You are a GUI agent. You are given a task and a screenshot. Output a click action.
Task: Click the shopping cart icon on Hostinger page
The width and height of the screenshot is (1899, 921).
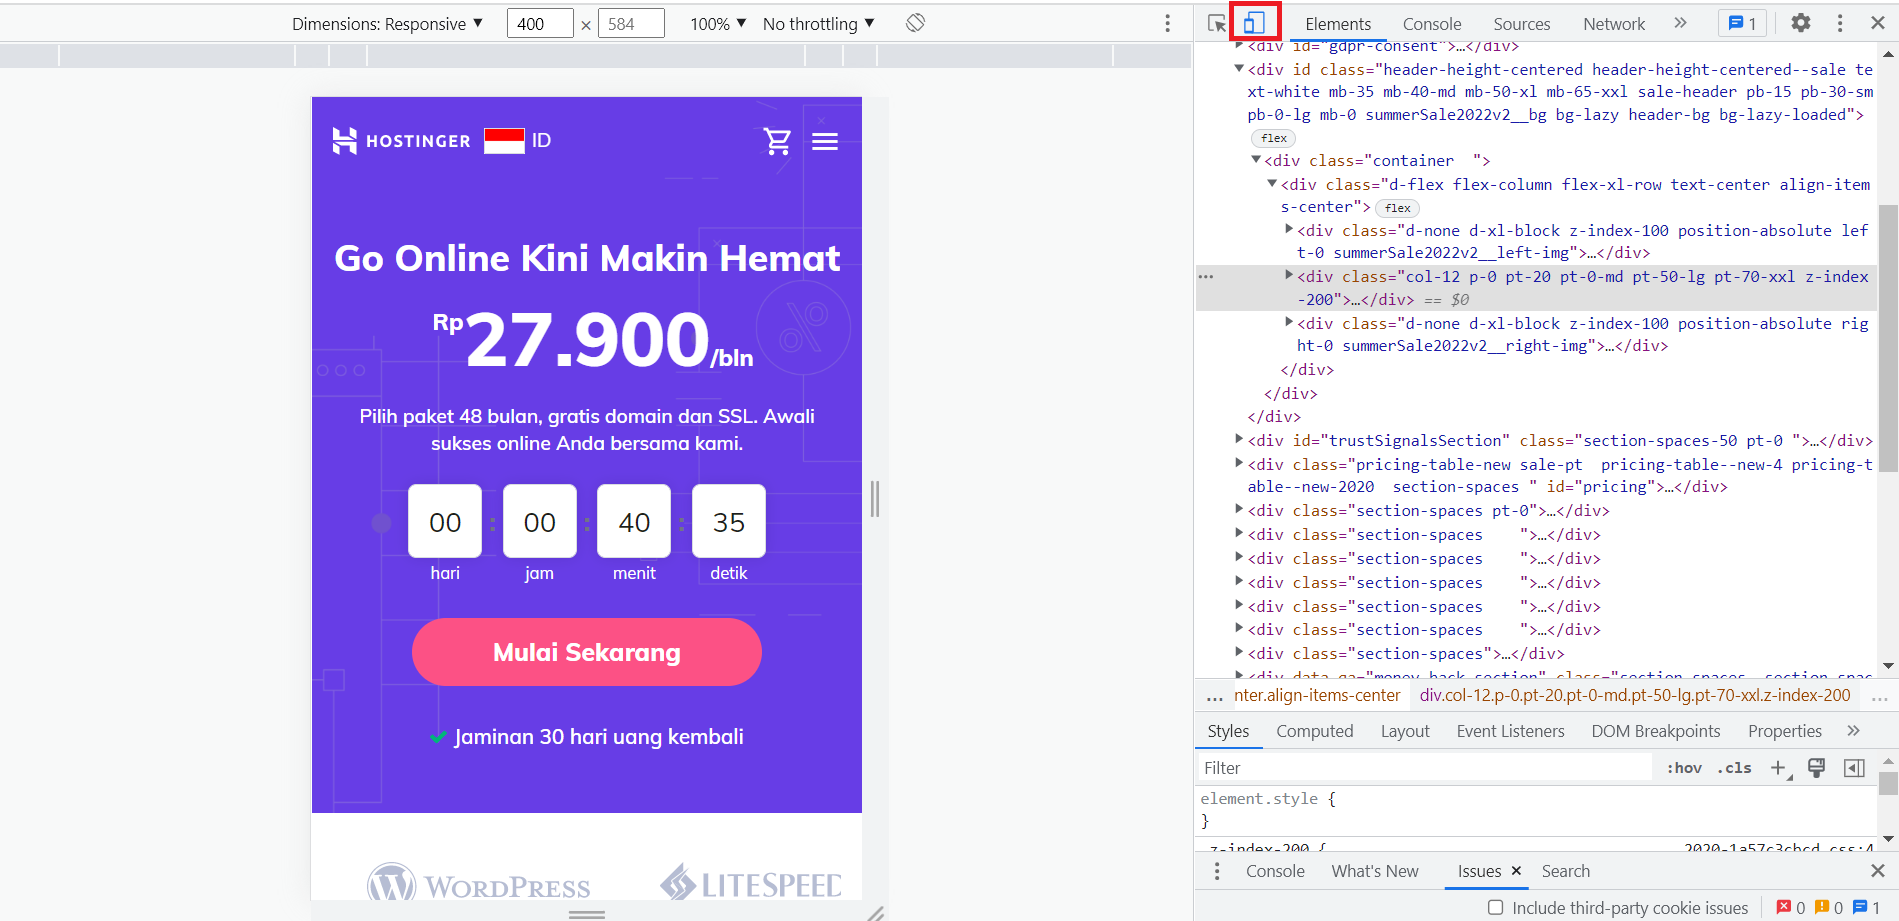[x=778, y=141]
